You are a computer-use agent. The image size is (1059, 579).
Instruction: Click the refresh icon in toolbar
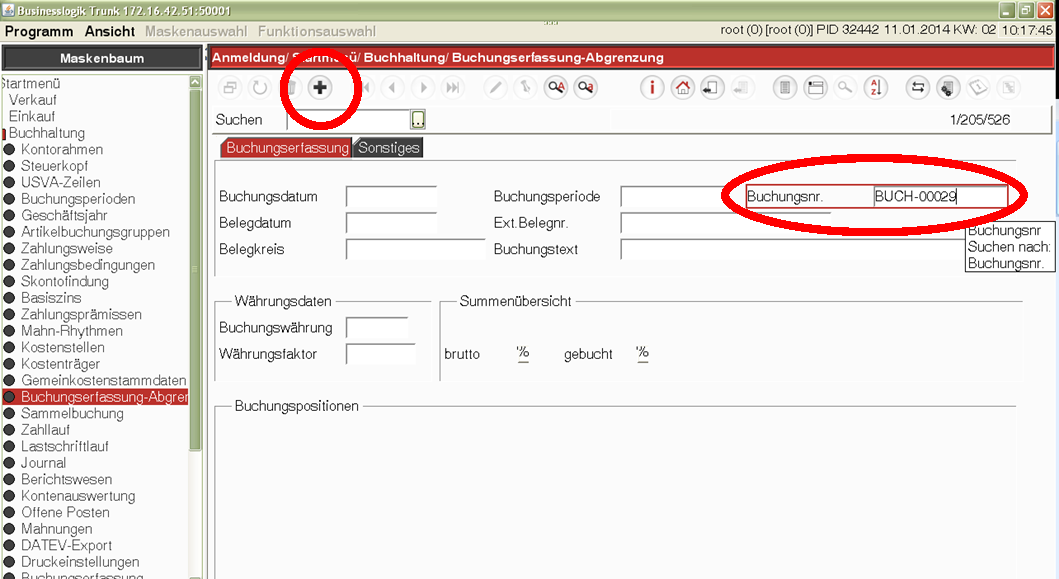tap(259, 88)
